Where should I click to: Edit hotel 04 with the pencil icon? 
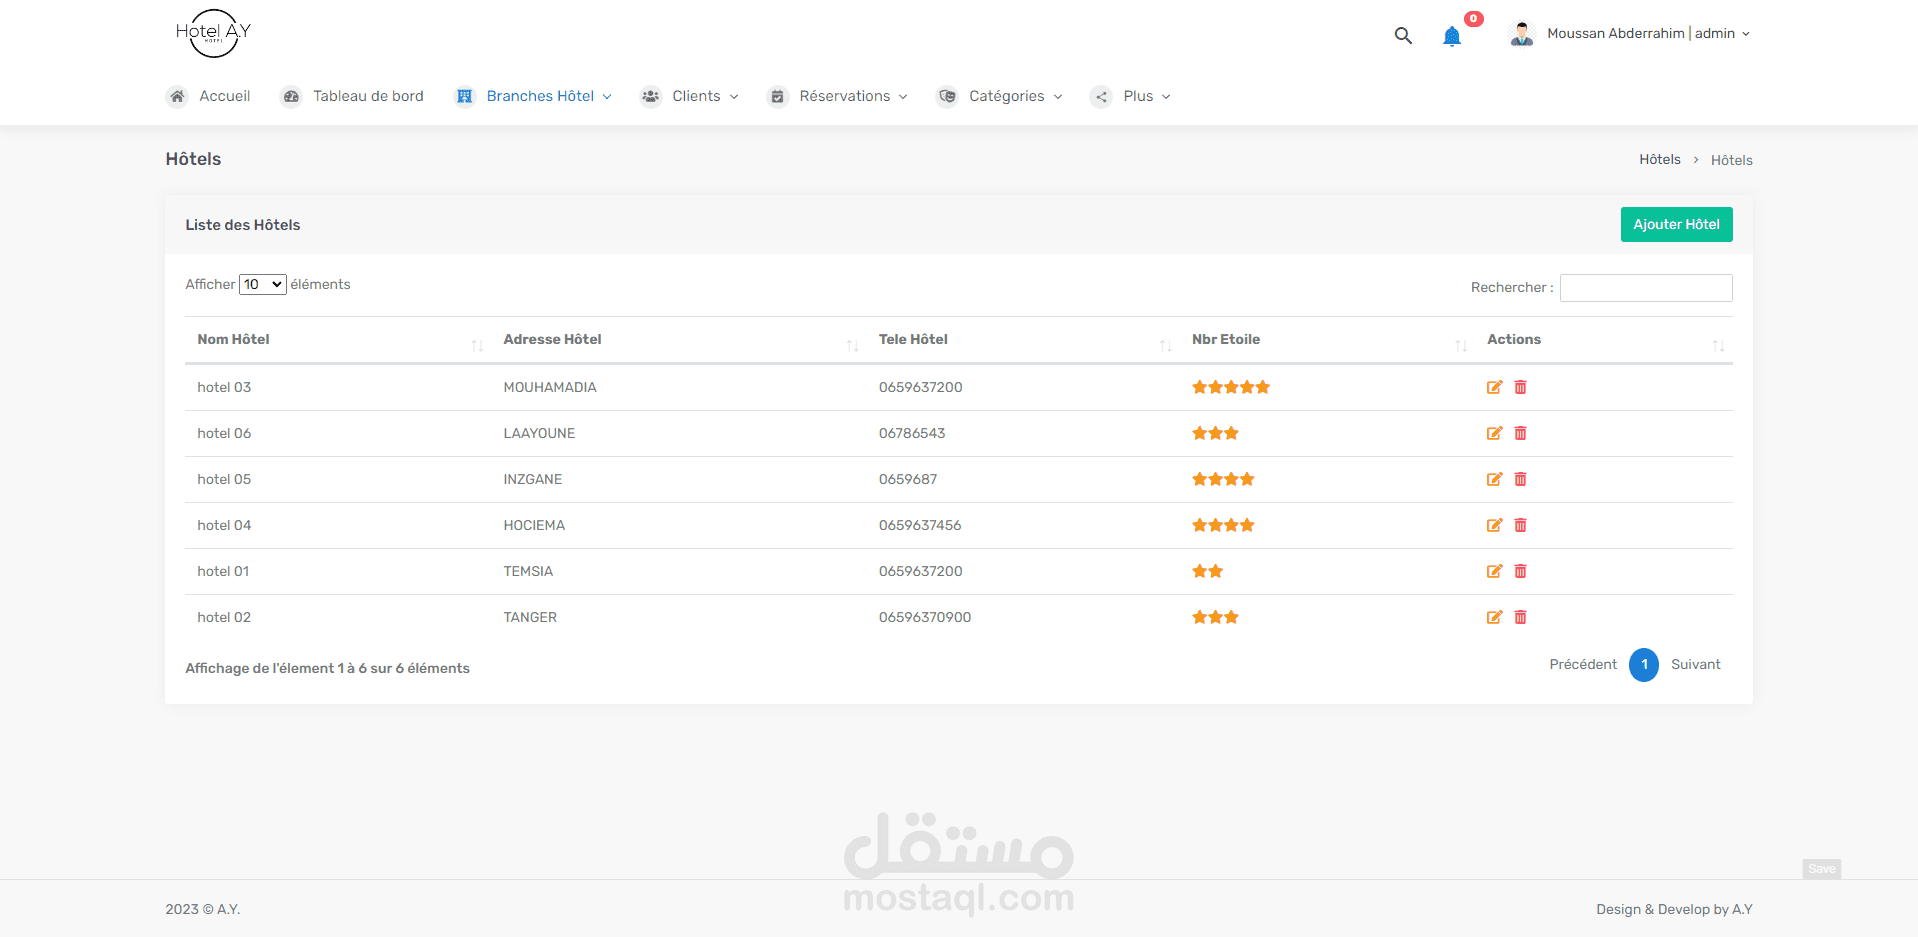(1494, 525)
